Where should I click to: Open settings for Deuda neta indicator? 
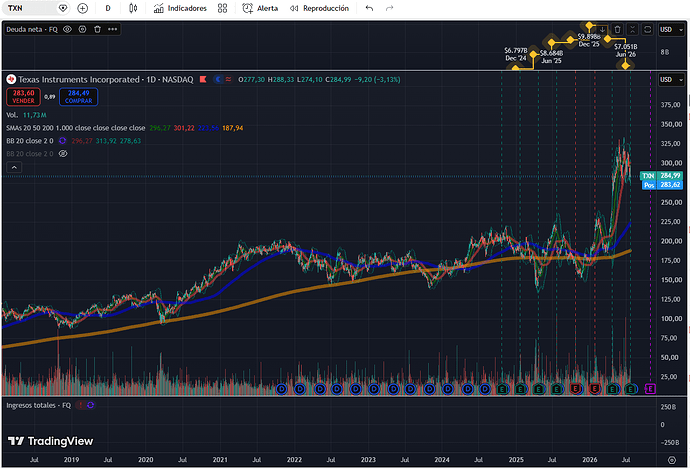point(82,29)
